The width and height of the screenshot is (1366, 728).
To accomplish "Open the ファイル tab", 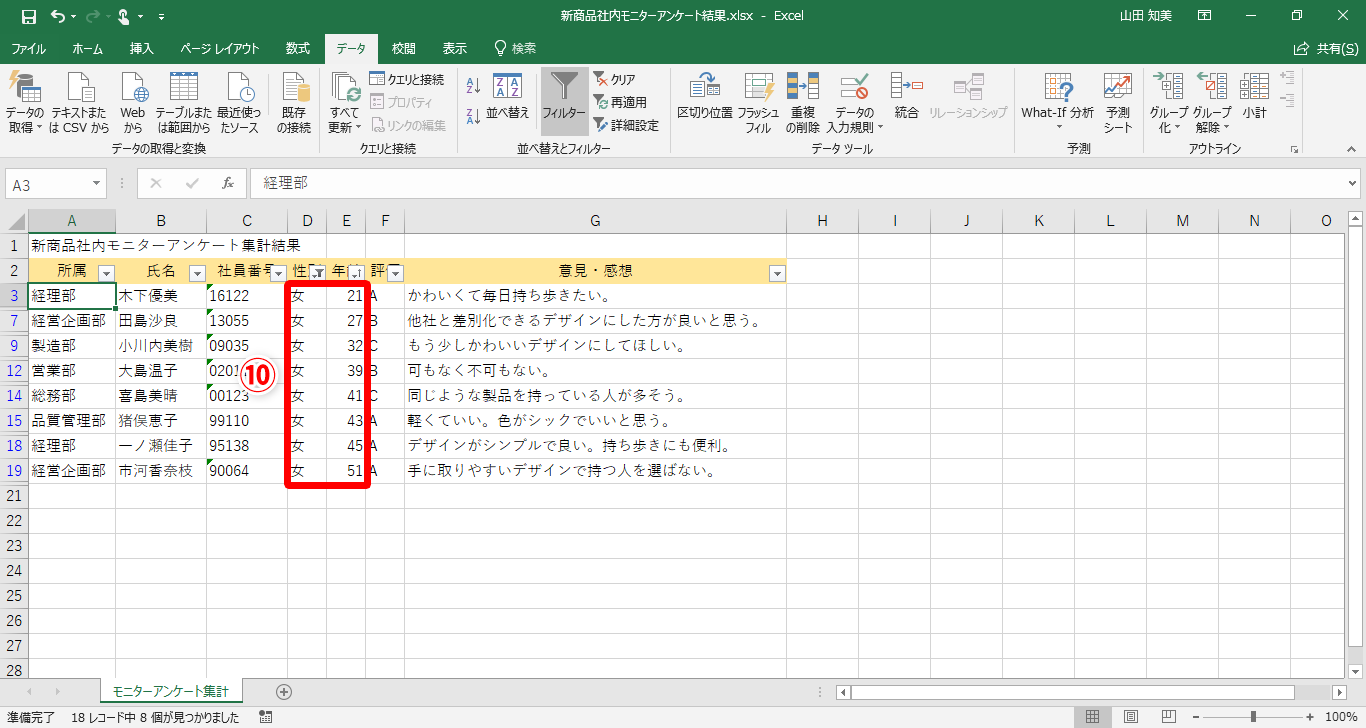I will [x=28, y=48].
